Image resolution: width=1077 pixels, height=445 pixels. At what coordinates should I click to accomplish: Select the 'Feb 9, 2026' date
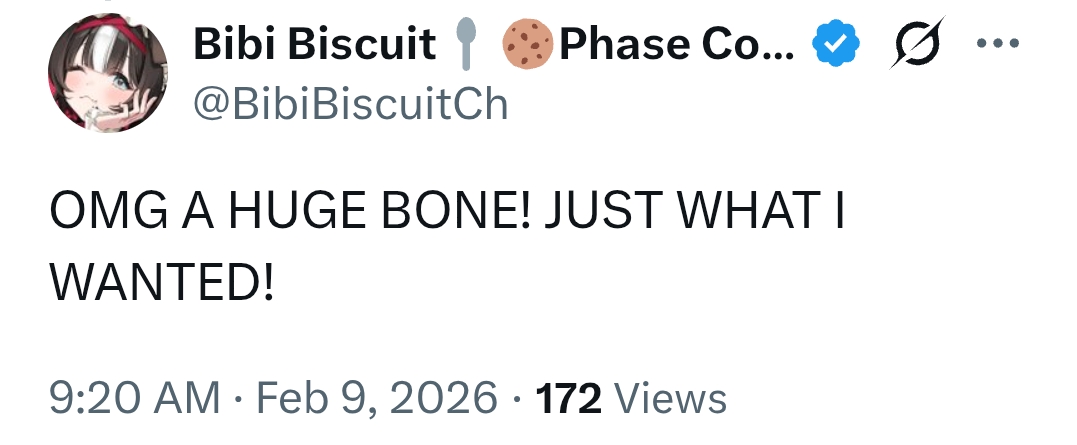pyautogui.click(x=377, y=398)
